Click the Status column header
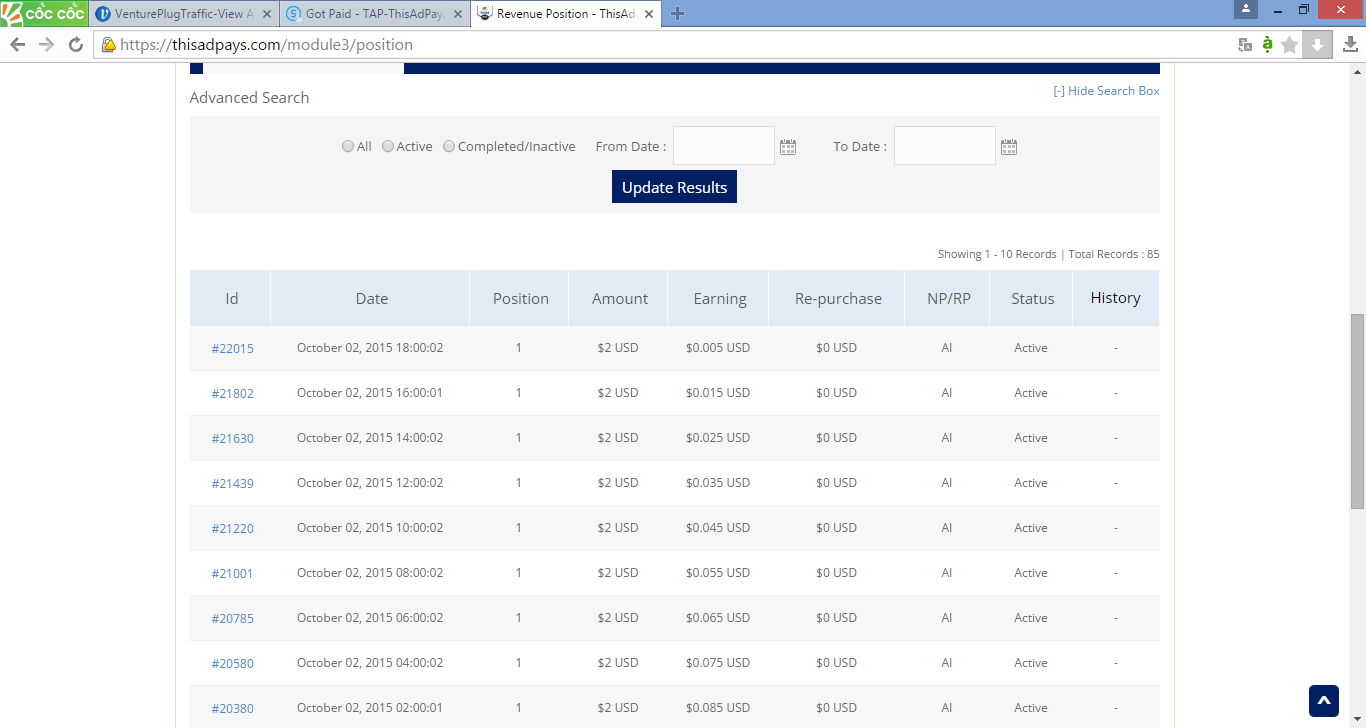Screen dimensions: 1366x728 click(x=1032, y=298)
